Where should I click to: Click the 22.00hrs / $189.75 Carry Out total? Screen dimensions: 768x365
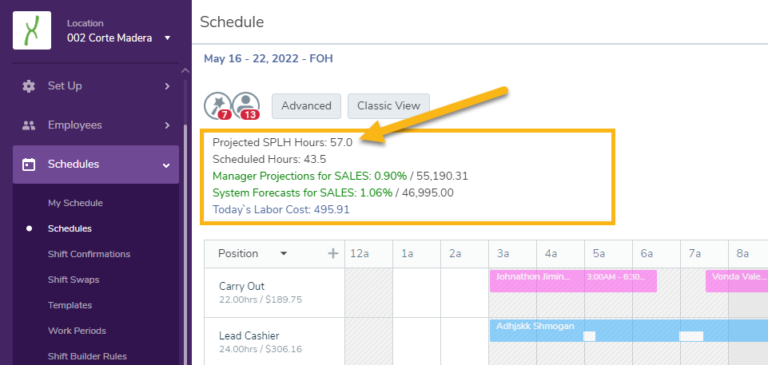(x=261, y=299)
